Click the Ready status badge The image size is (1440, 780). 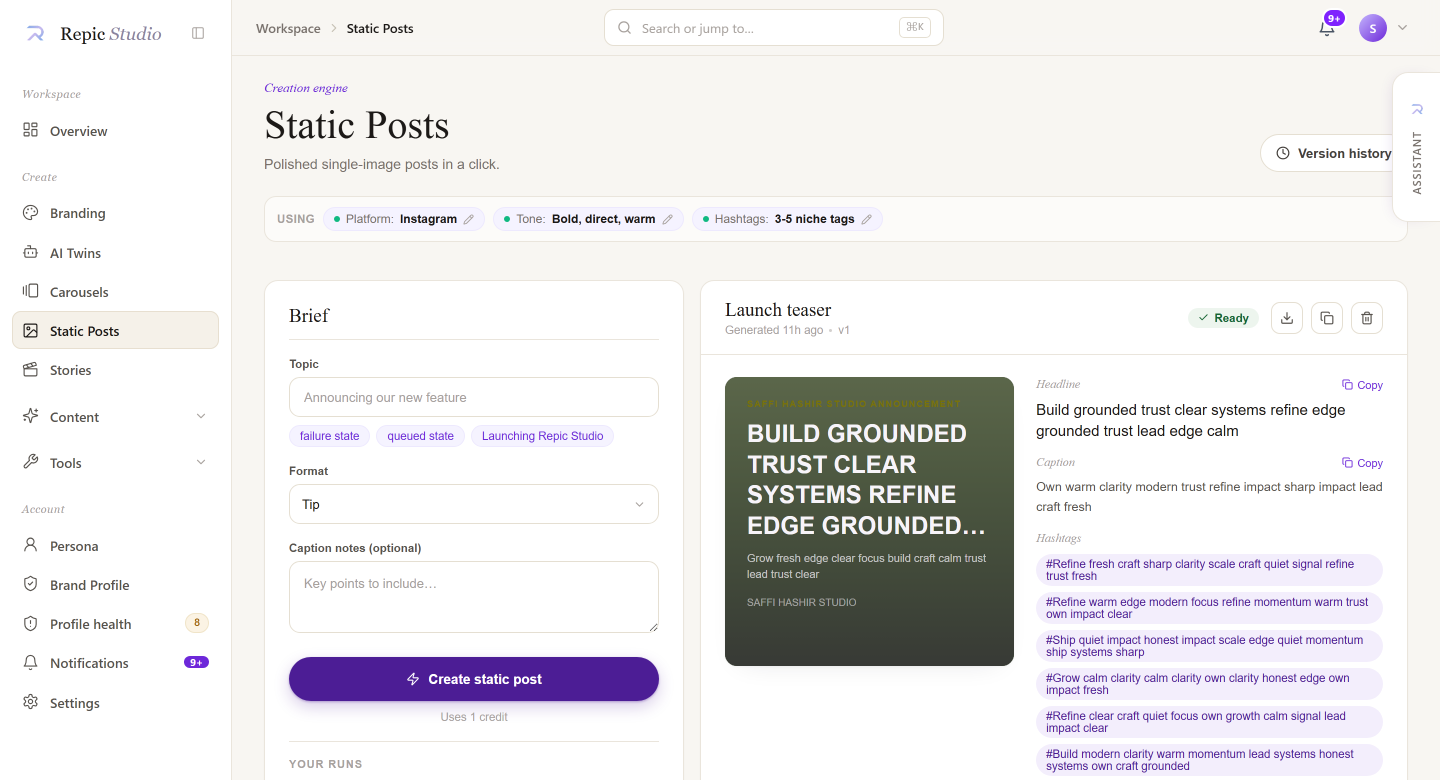[x=1223, y=318]
